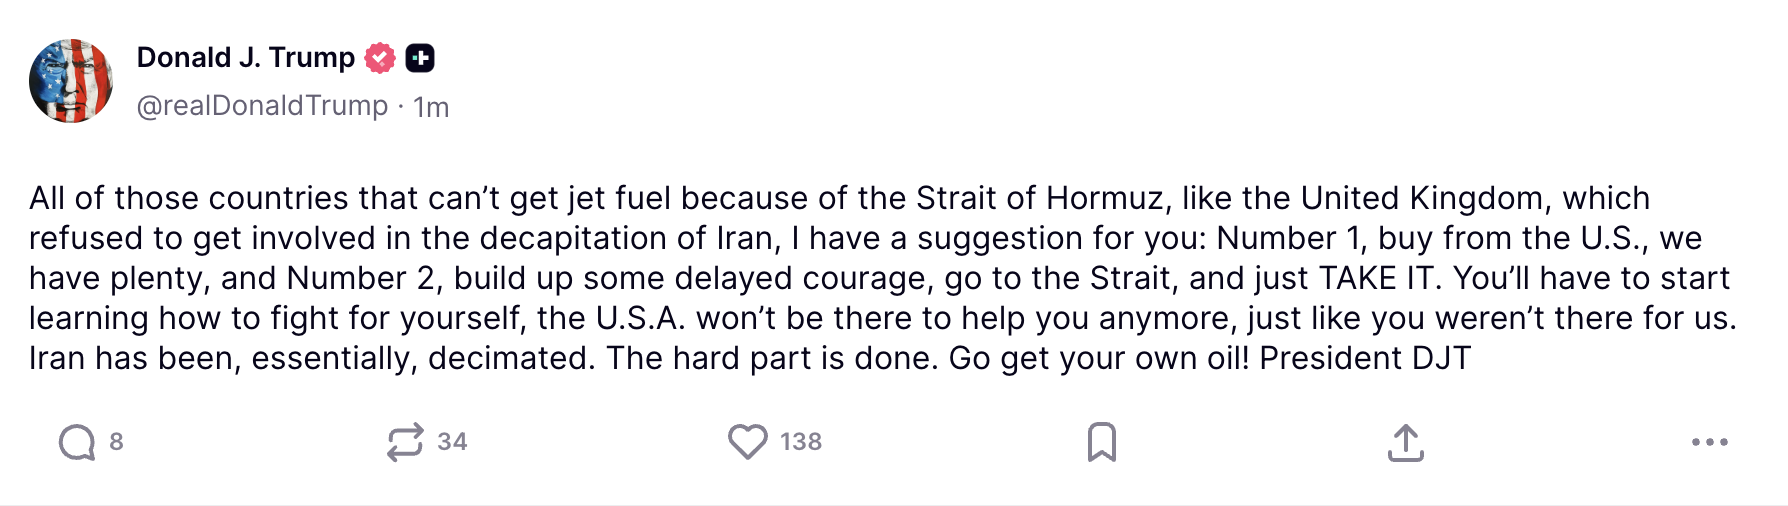Click the 1m post timestamp

(431, 107)
